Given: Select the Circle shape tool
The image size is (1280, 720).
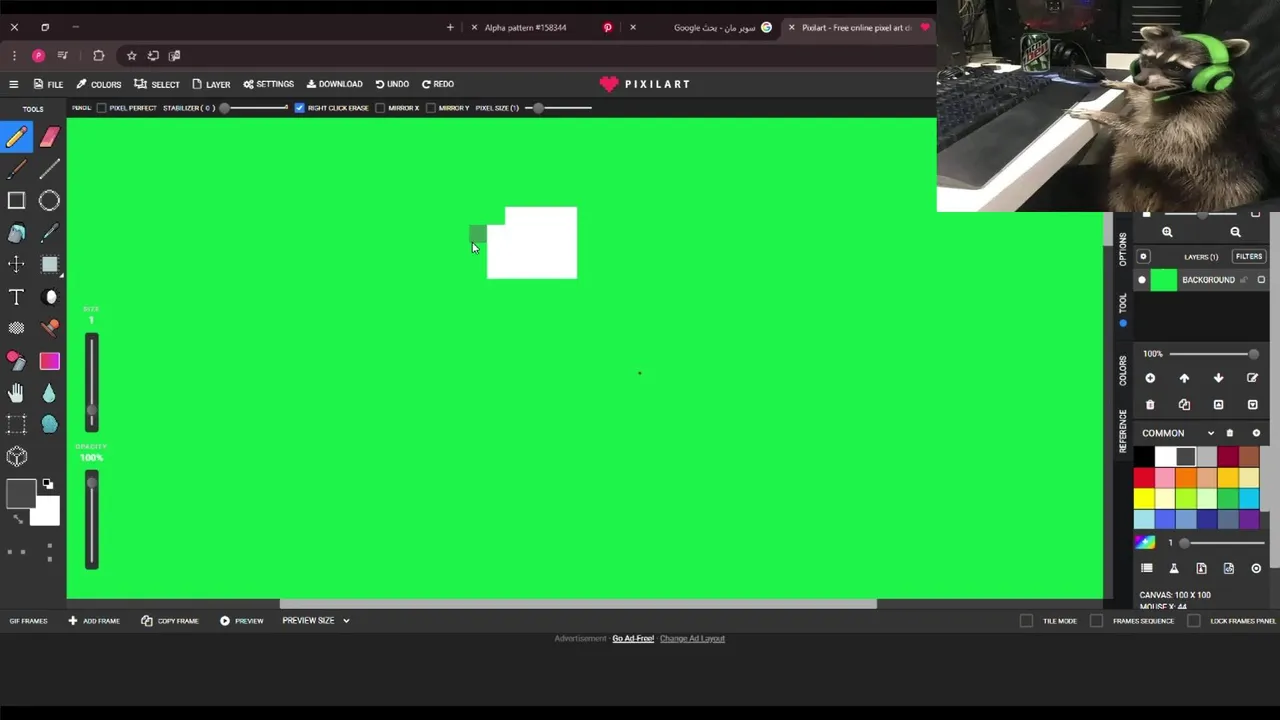Looking at the screenshot, I should [49, 201].
